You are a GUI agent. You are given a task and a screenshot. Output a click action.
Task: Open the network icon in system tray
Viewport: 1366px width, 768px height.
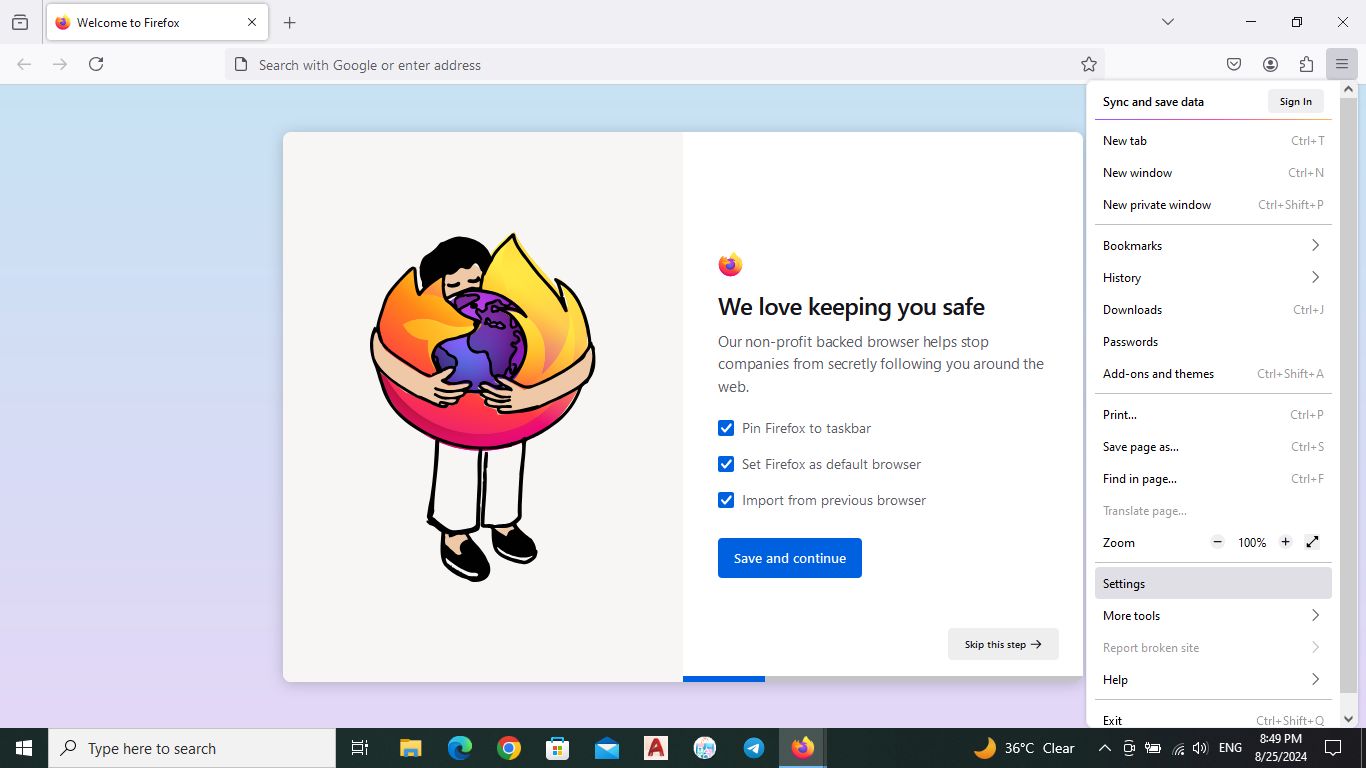1177,748
